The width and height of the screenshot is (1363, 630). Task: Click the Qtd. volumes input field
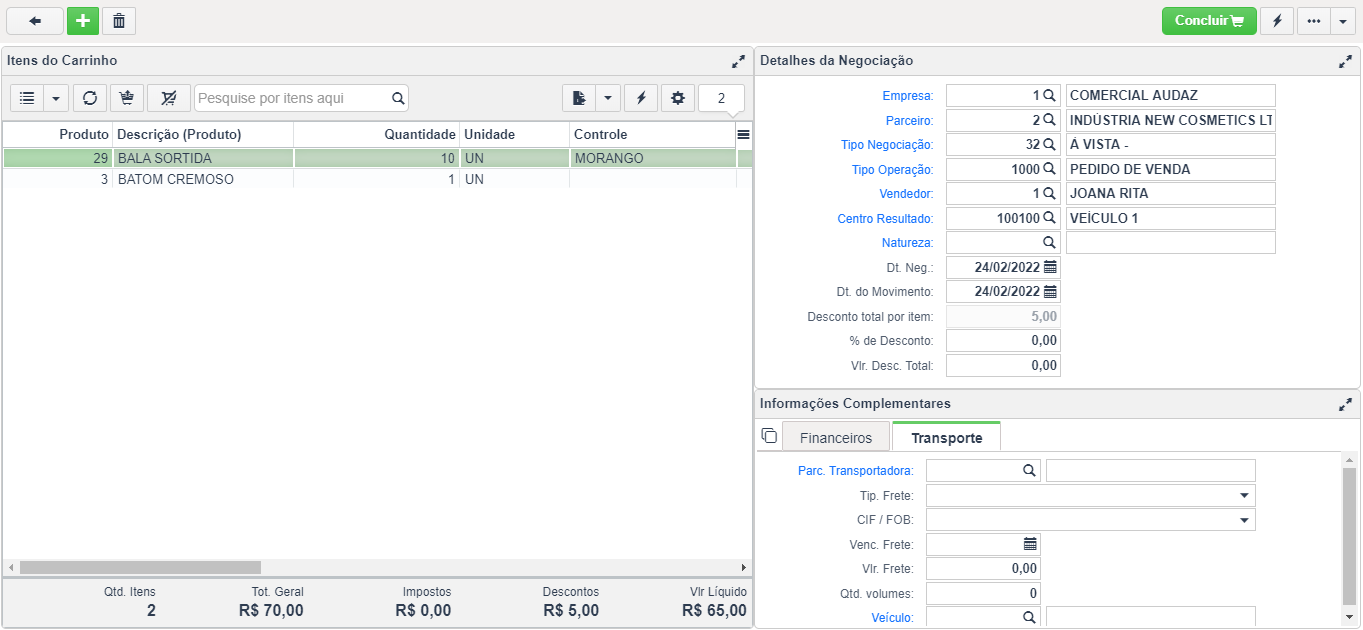tap(983, 593)
